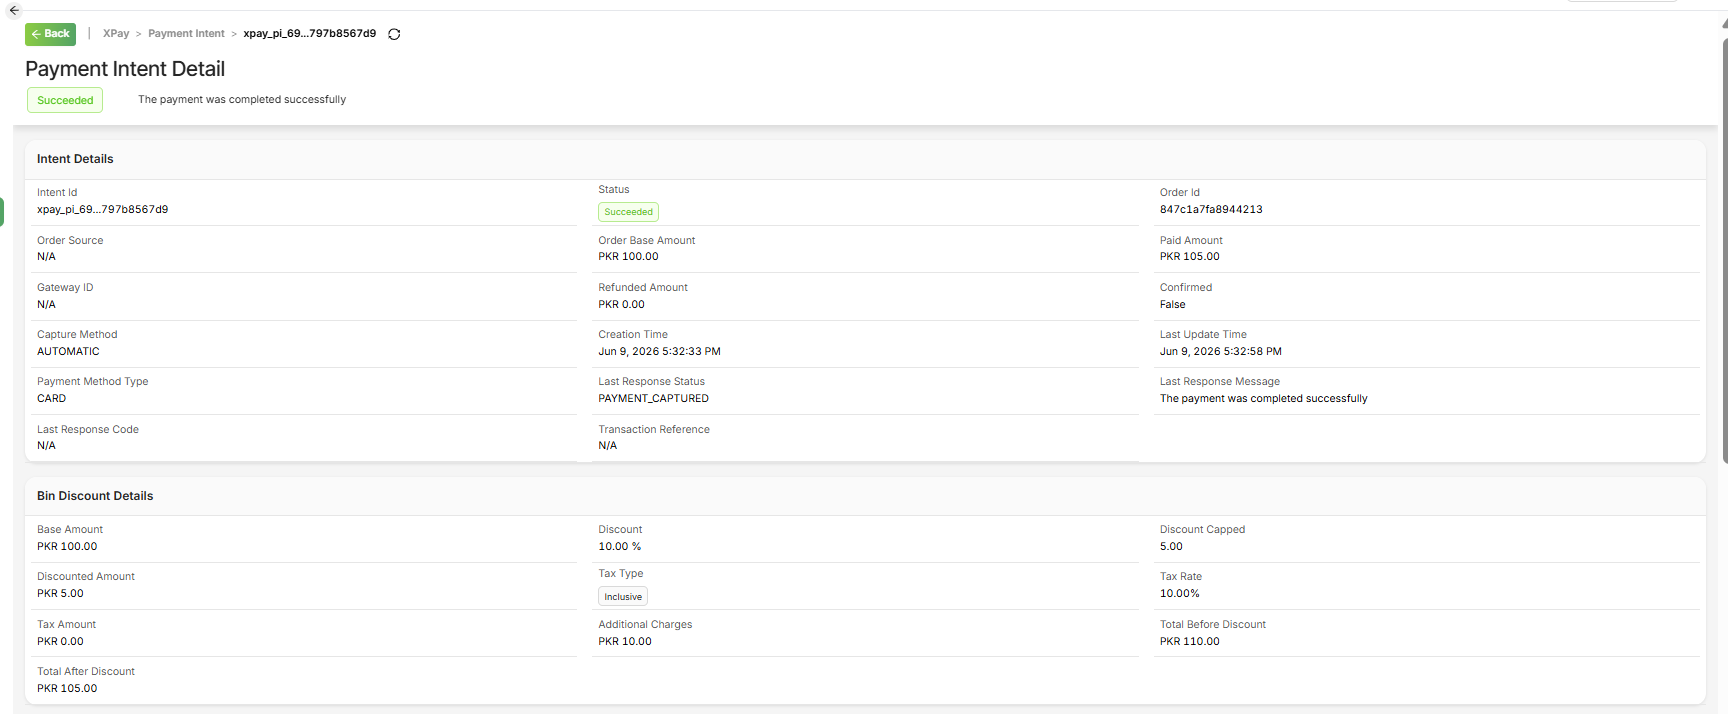Click the browser back arrow icon

point(14,10)
